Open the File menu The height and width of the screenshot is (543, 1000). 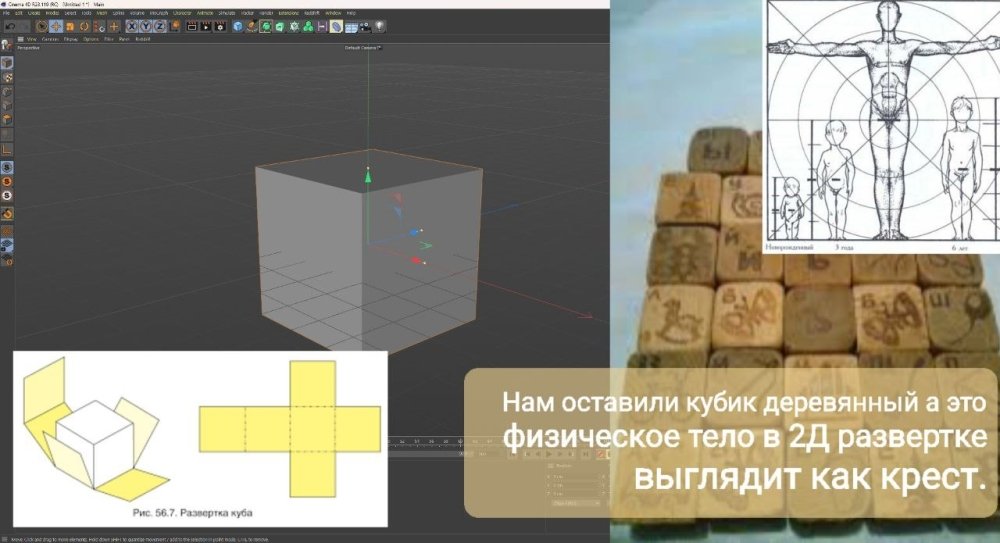coord(6,13)
